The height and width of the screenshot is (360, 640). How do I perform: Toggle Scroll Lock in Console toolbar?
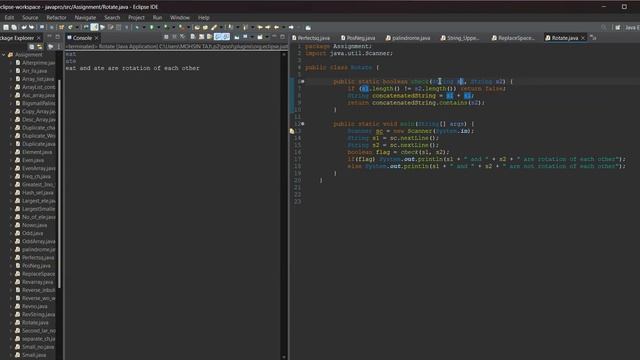pyautogui.click(x=202, y=37)
